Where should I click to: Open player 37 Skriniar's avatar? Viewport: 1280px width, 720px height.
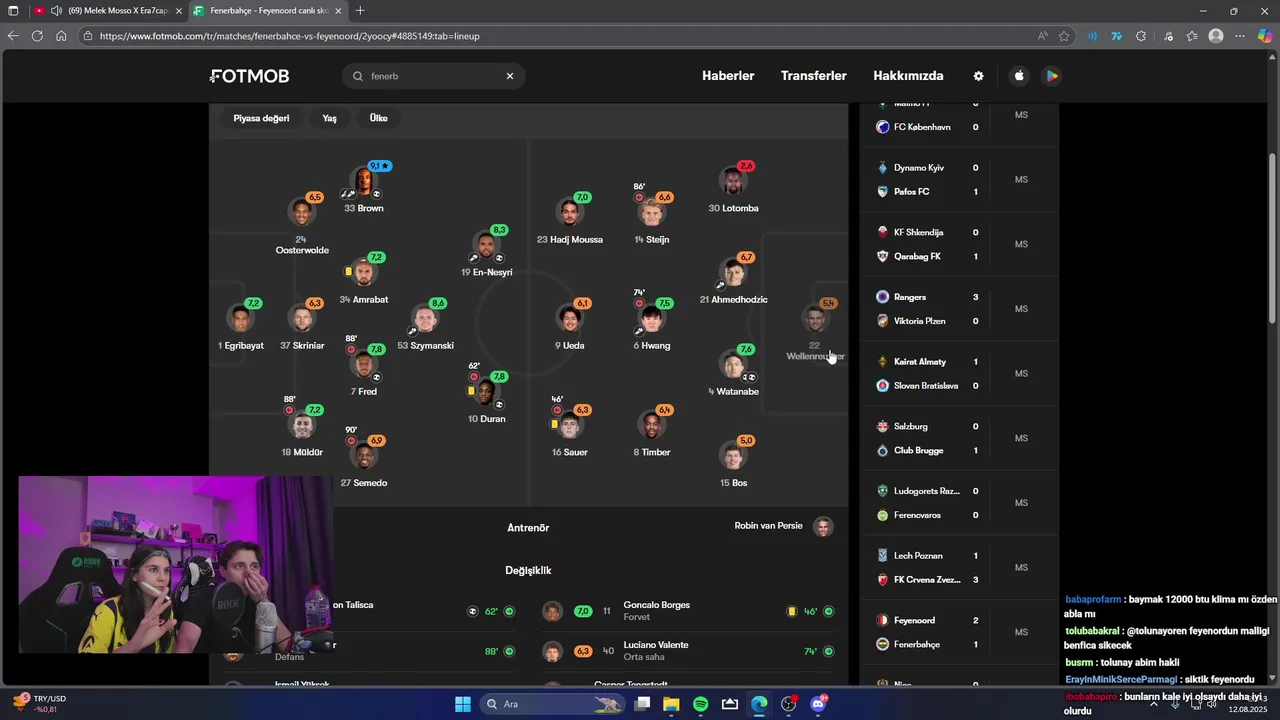point(302,319)
